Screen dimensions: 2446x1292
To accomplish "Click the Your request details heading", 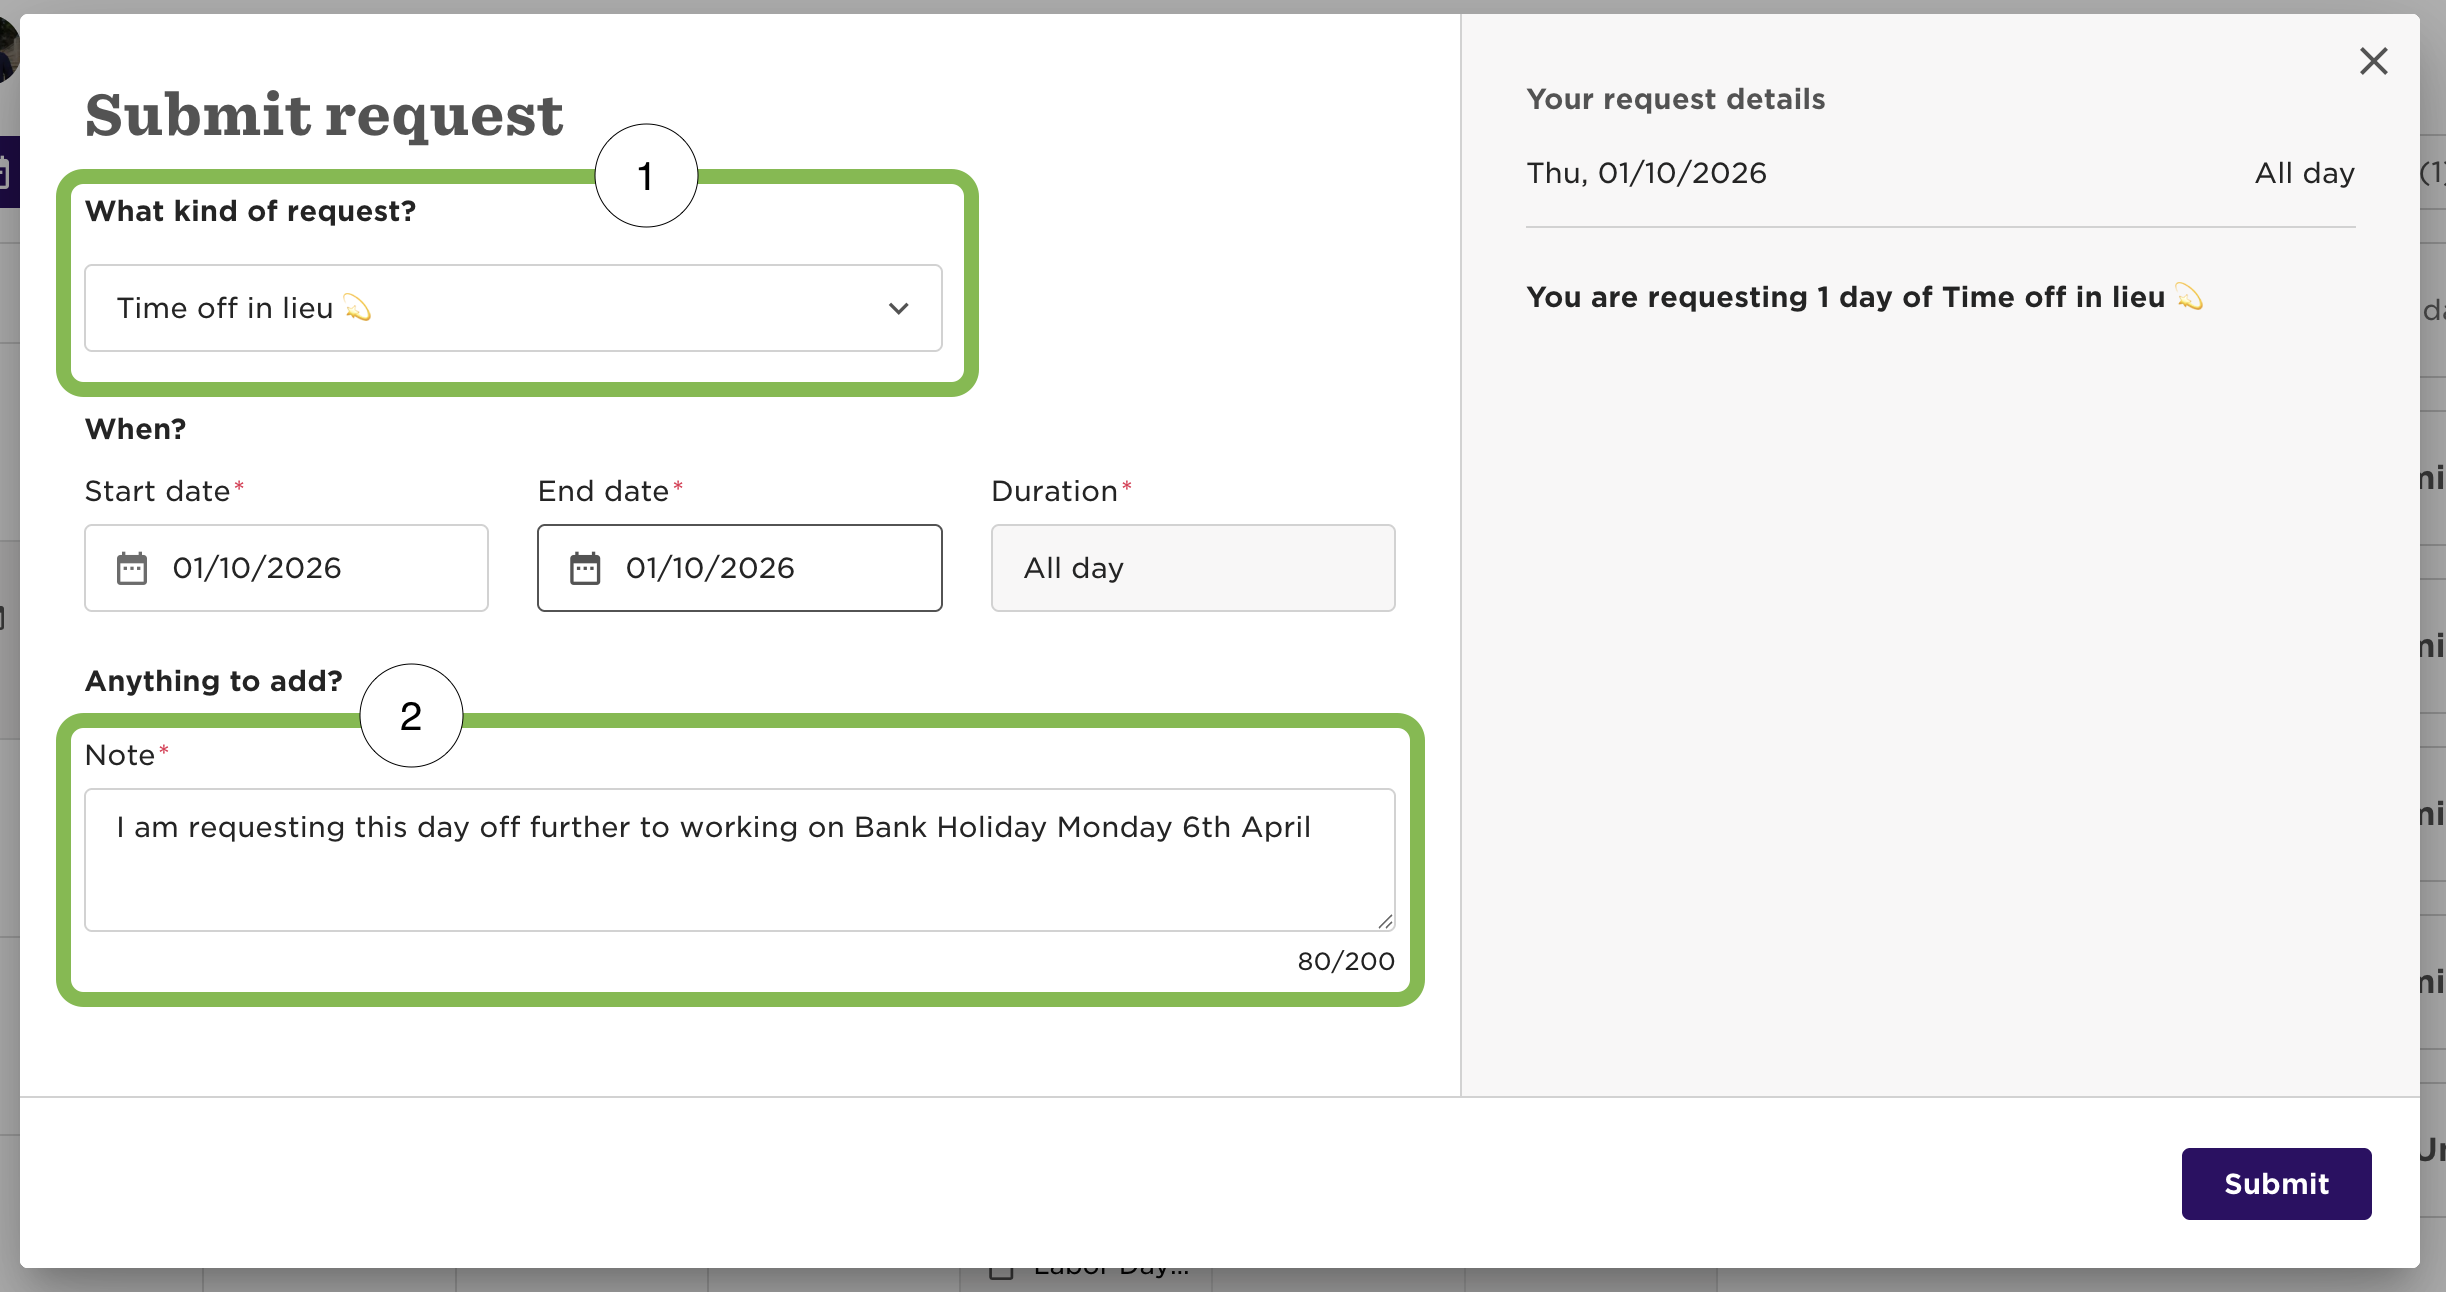I will 1676,99.
